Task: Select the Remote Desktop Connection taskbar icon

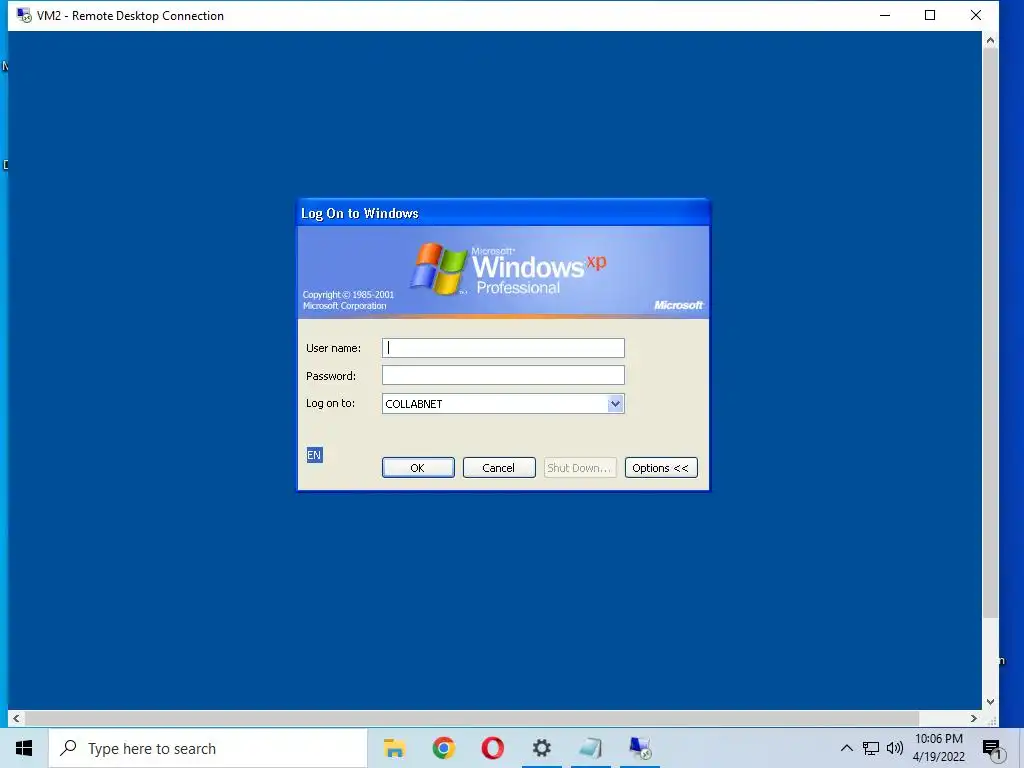Action: [x=640, y=748]
